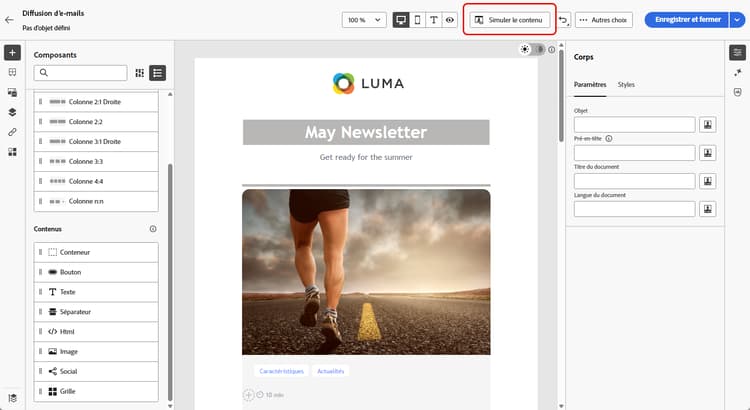This screenshot has height=410, width=750.
Task: Select the Colonne 2:1 Droite structure
Action: pos(96,102)
